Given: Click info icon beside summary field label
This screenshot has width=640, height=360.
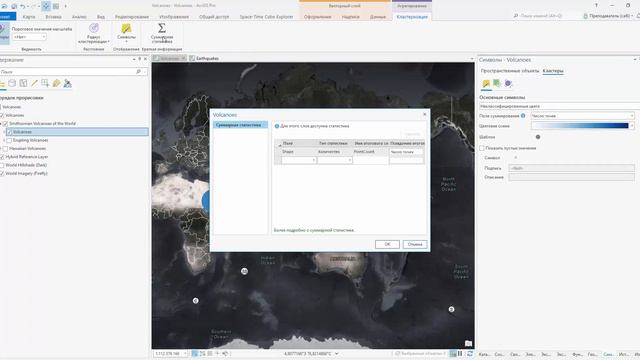Looking at the screenshot, I should click(523, 116).
